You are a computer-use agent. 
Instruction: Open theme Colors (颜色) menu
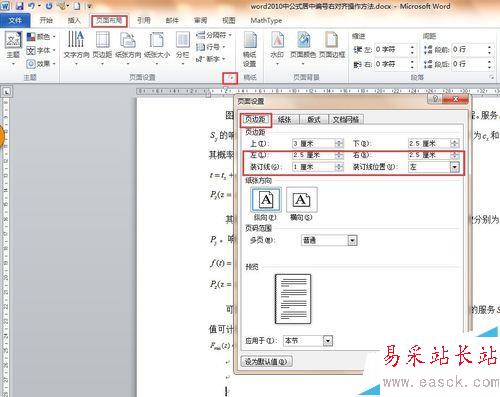point(41,36)
